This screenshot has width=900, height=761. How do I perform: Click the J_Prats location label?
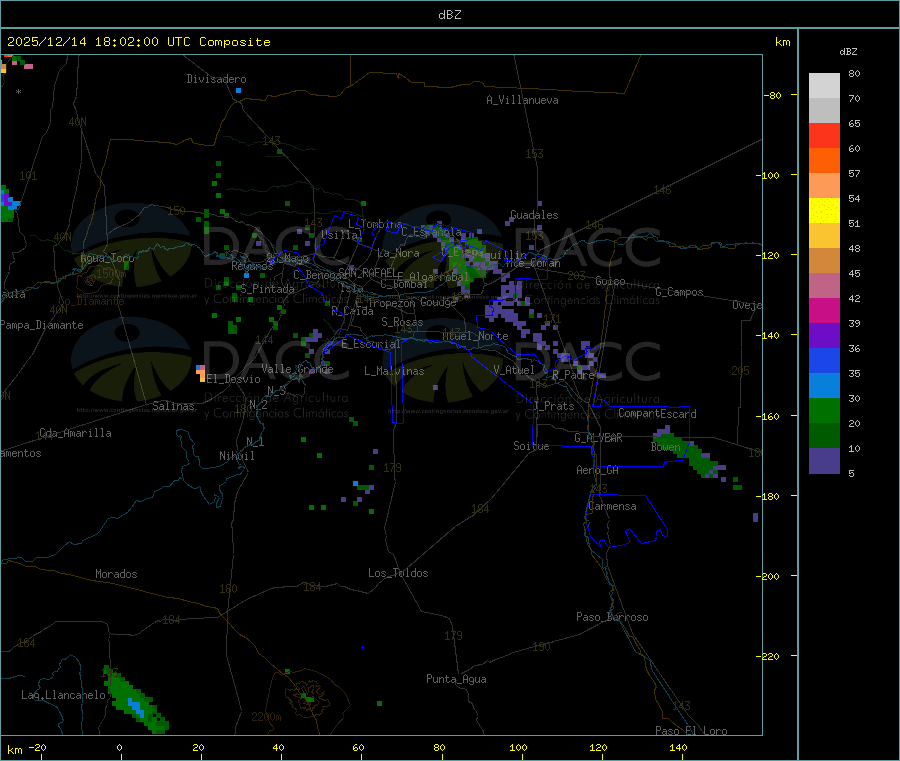553,406
